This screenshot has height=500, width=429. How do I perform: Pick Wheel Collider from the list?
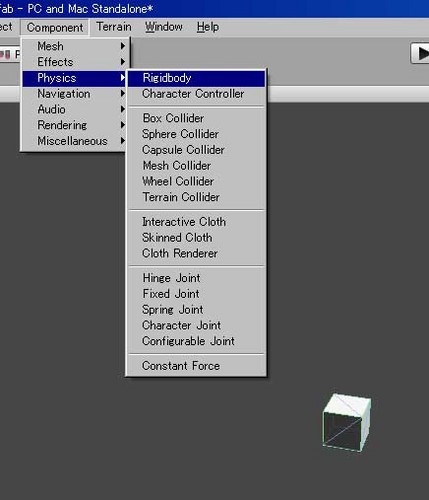pyautogui.click(x=196, y=181)
